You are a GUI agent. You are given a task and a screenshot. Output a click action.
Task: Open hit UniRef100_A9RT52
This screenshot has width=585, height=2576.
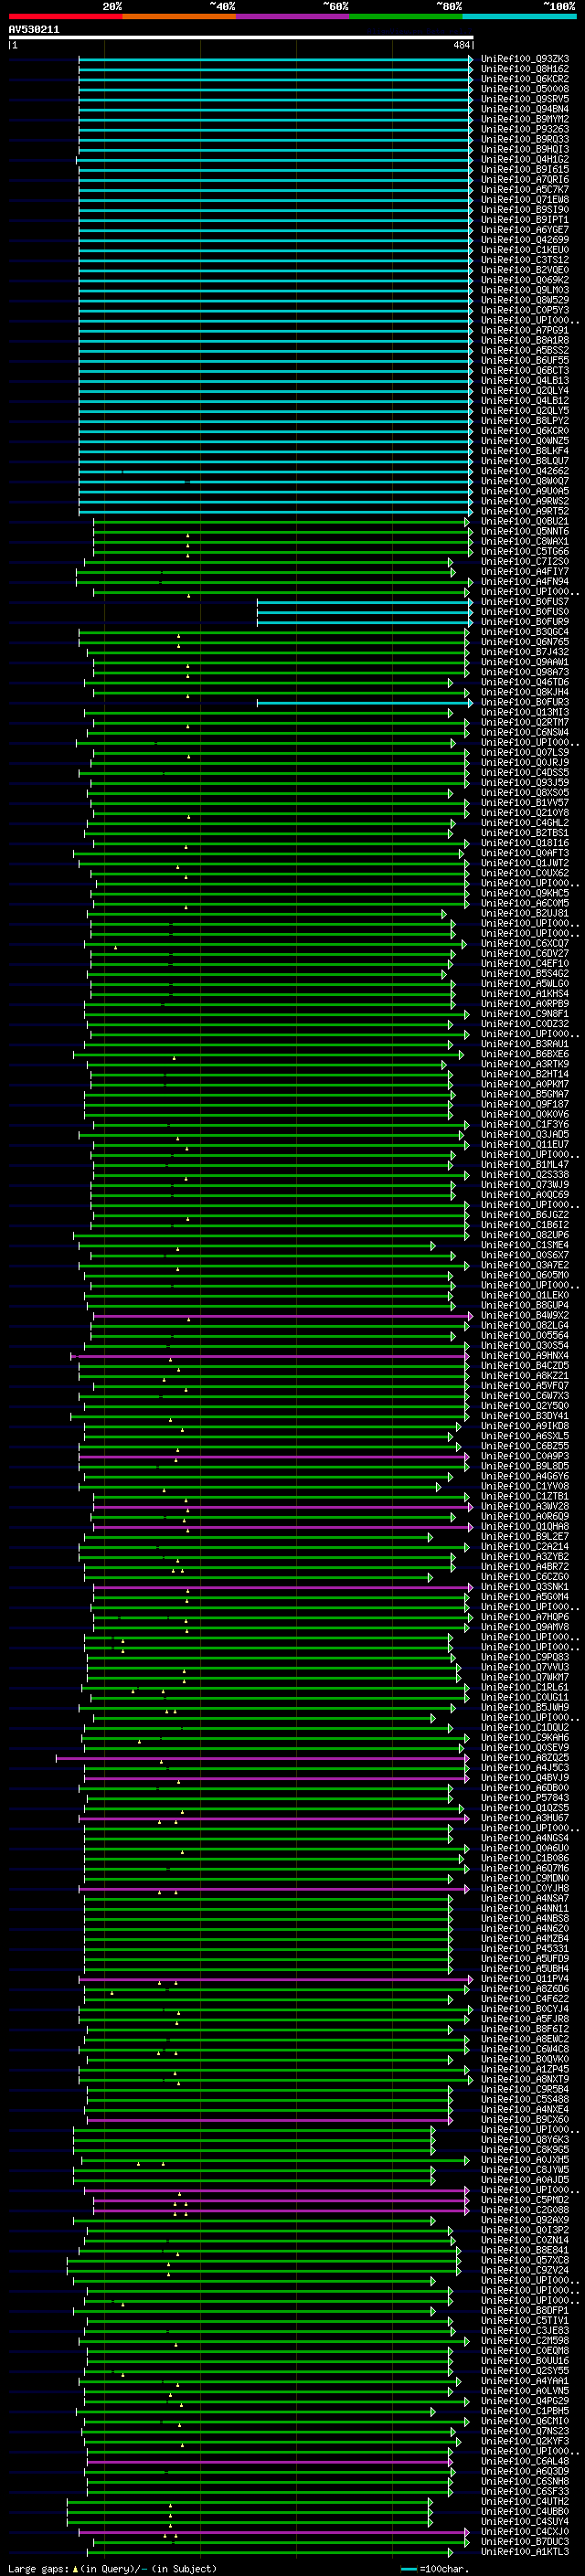pyautogui.click(x=525, y=512)
